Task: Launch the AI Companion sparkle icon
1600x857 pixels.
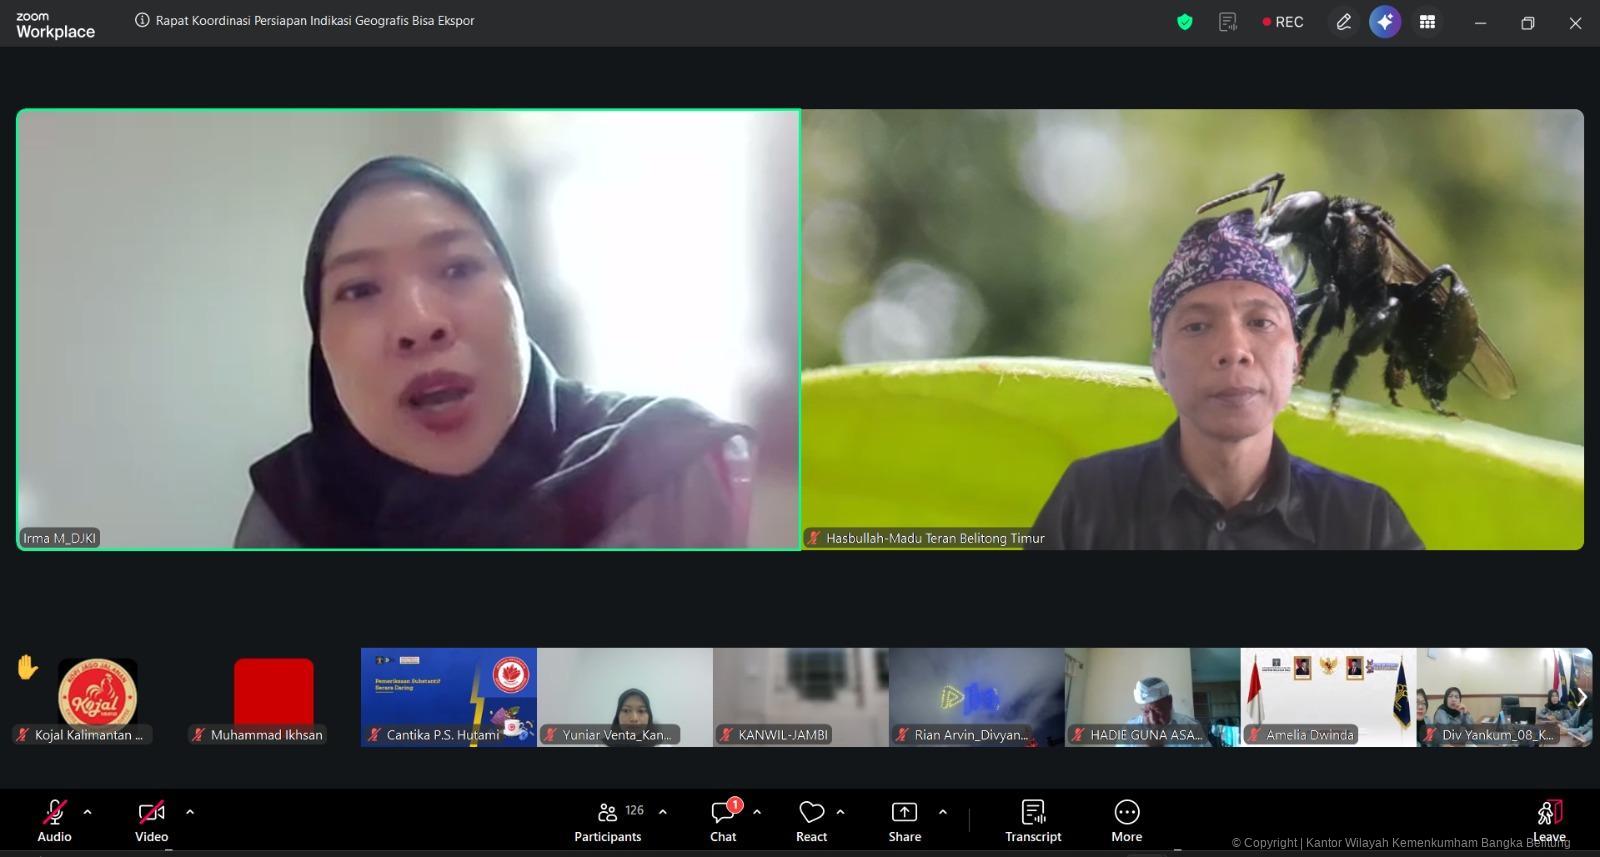Action: [x=1385, y=22]
